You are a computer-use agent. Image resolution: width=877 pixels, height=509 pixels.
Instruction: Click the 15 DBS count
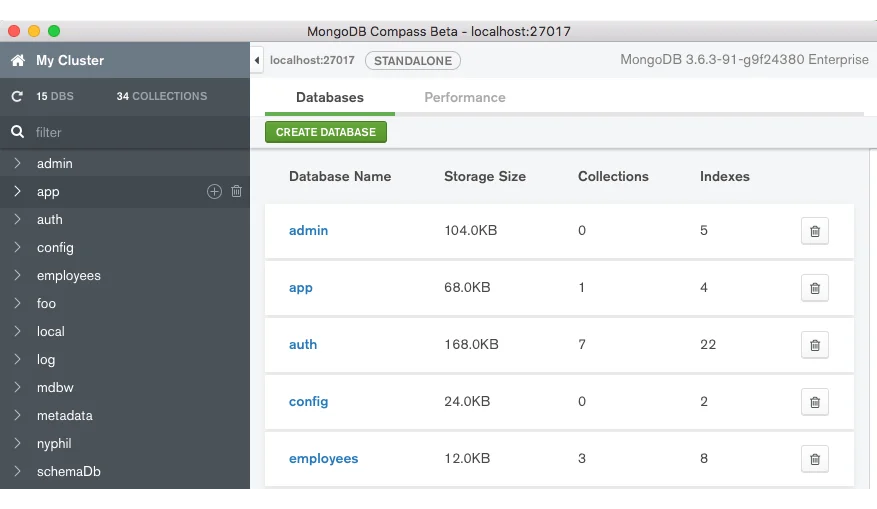(55, 96)
